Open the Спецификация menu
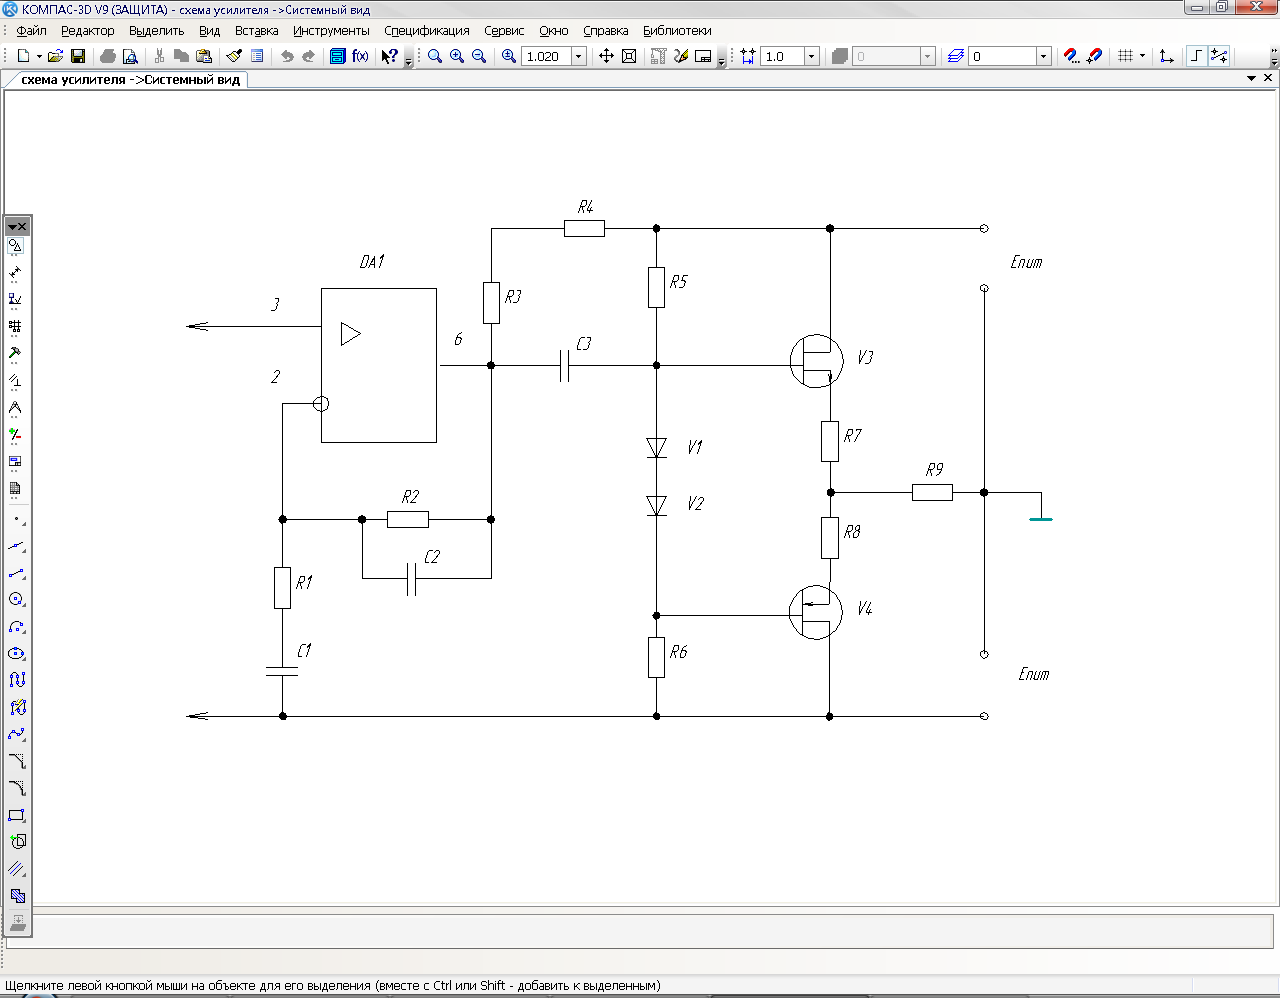The width and height of the screenshot is (1280, 998). [426, 31]
